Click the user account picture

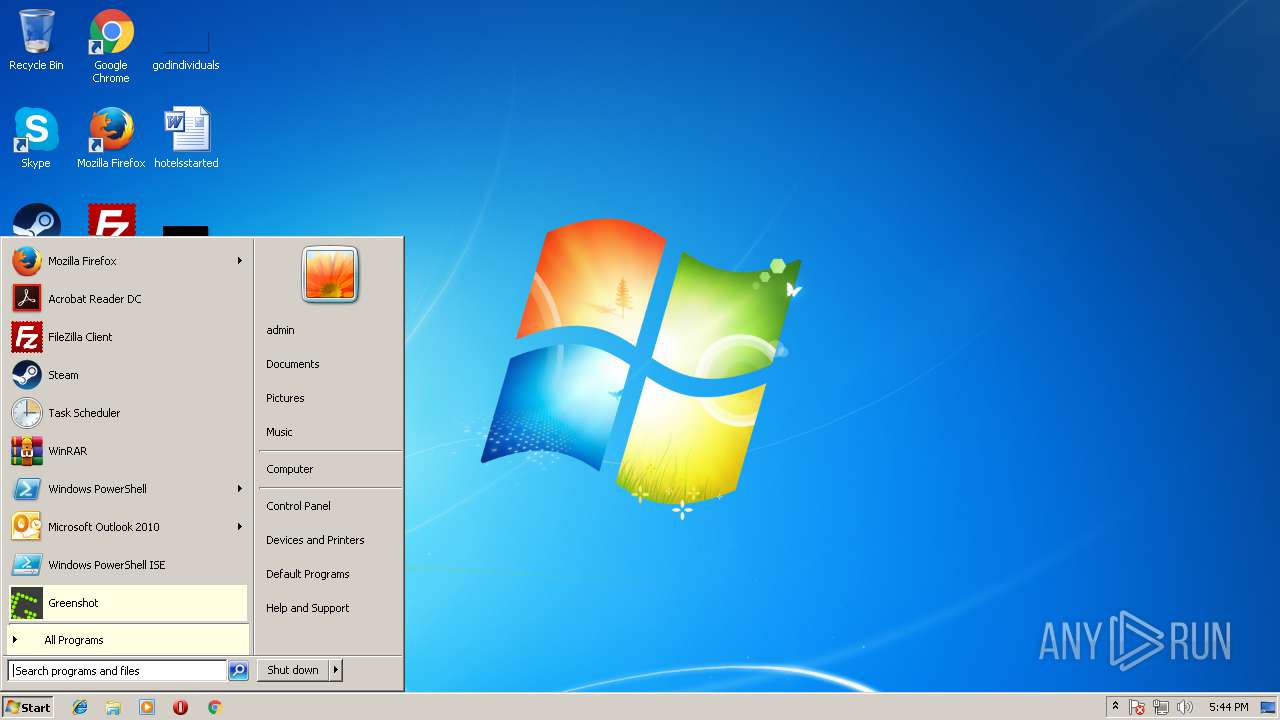tap(330, 274)
